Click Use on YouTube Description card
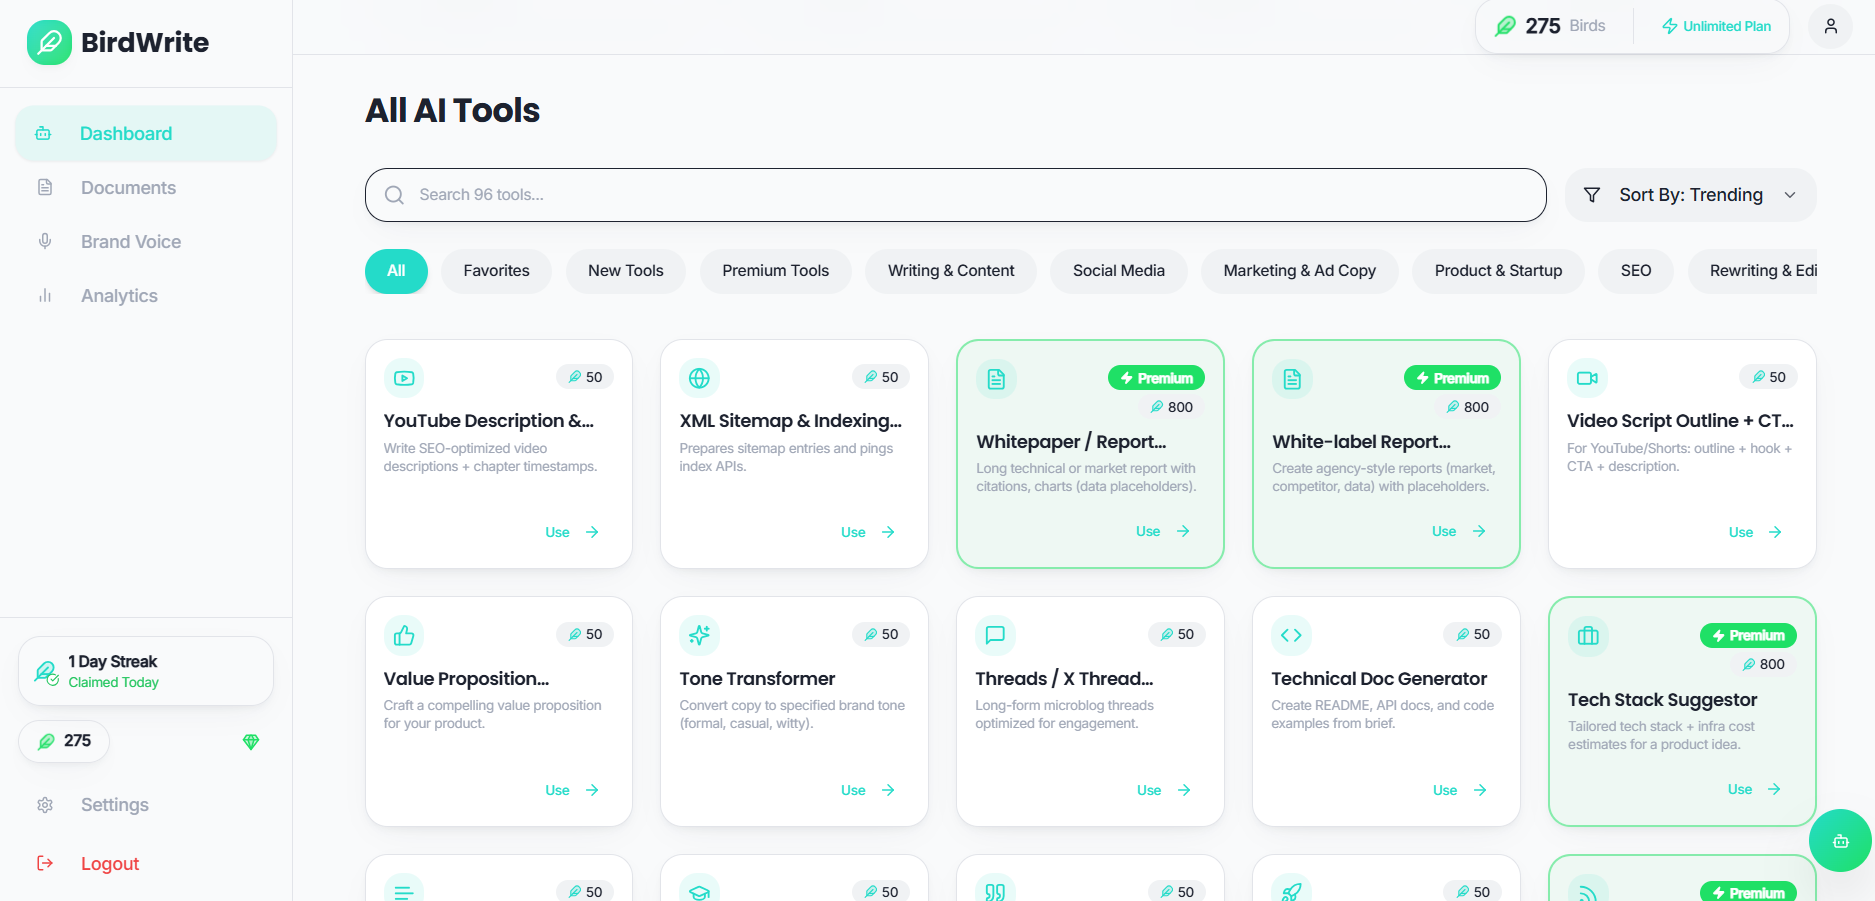The image size is (1875, 901). (572, 532)
